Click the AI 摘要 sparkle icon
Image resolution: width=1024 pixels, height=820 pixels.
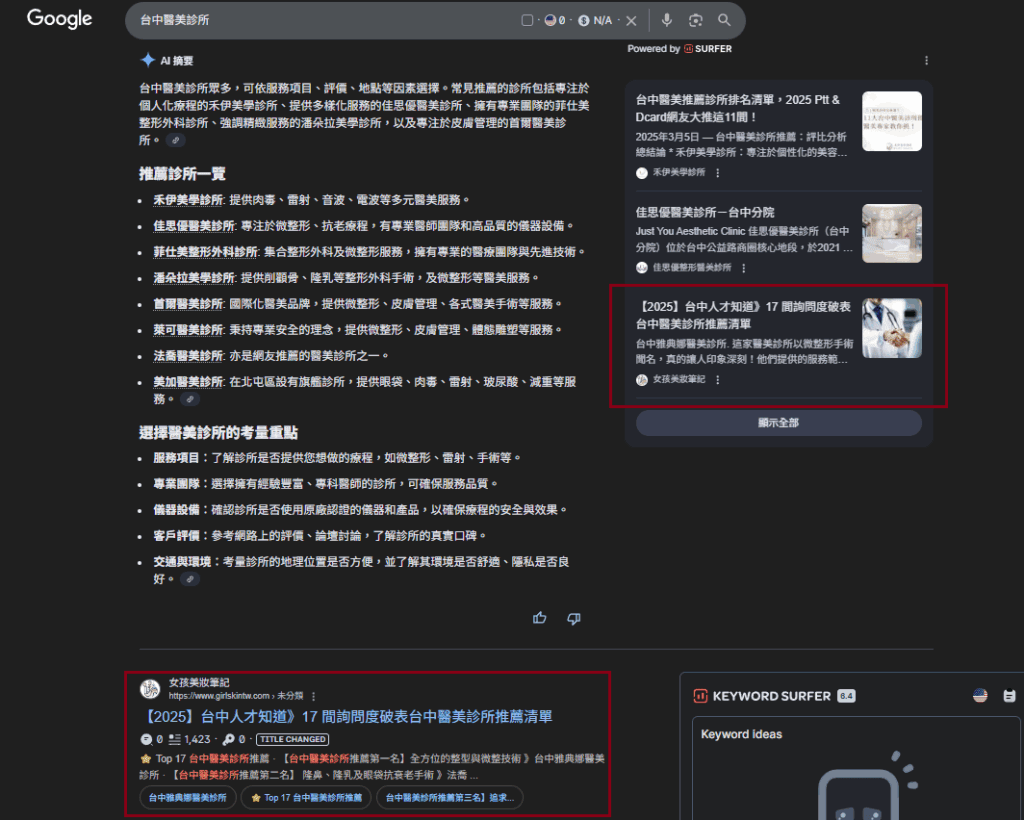coord(148,60)
